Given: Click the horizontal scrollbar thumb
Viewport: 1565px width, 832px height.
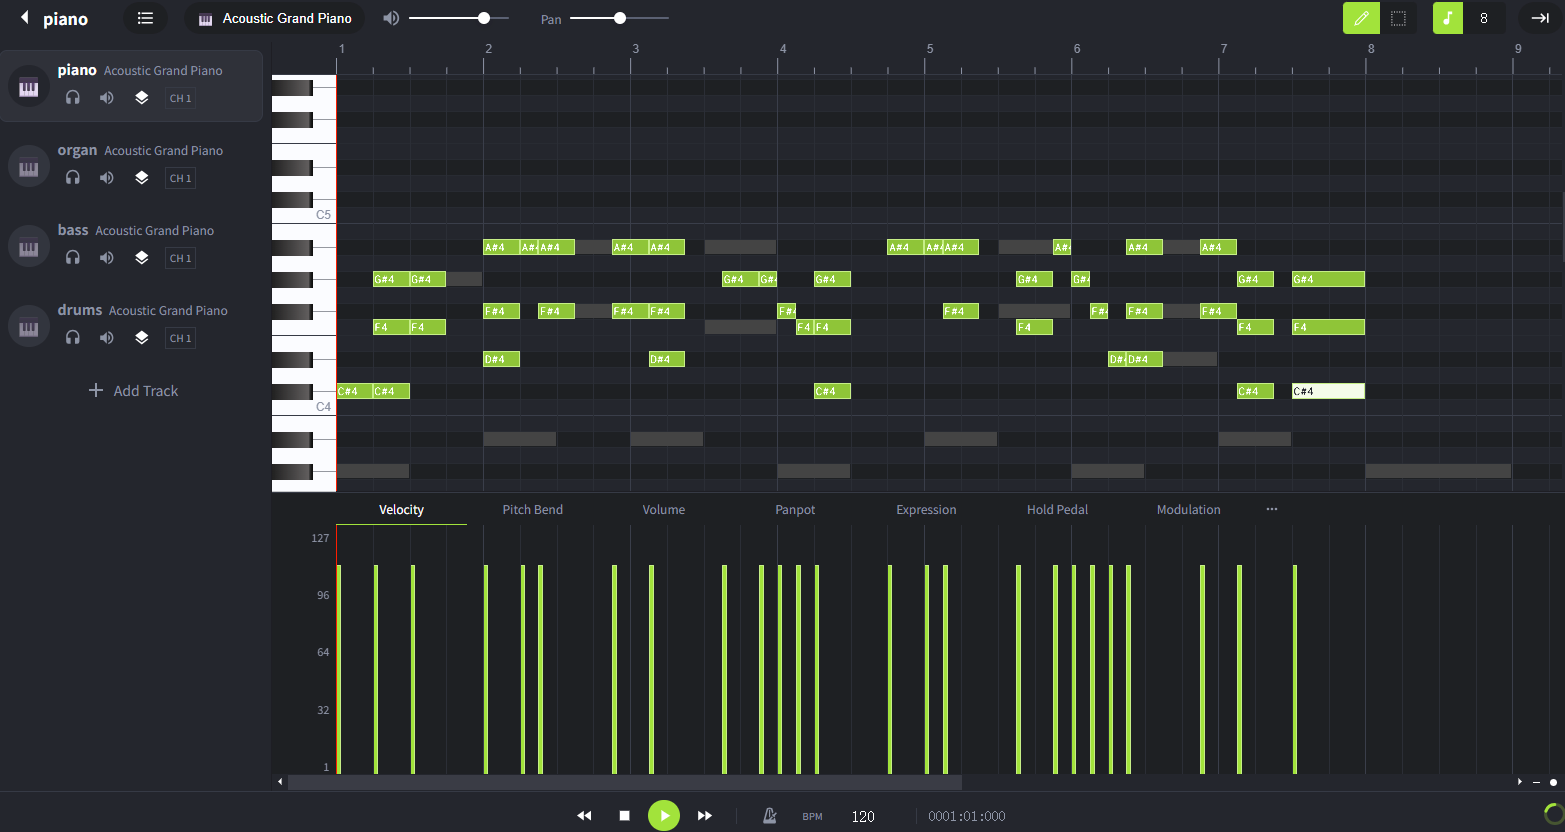Looking at the screenshot, I should [x=625, y=782].
